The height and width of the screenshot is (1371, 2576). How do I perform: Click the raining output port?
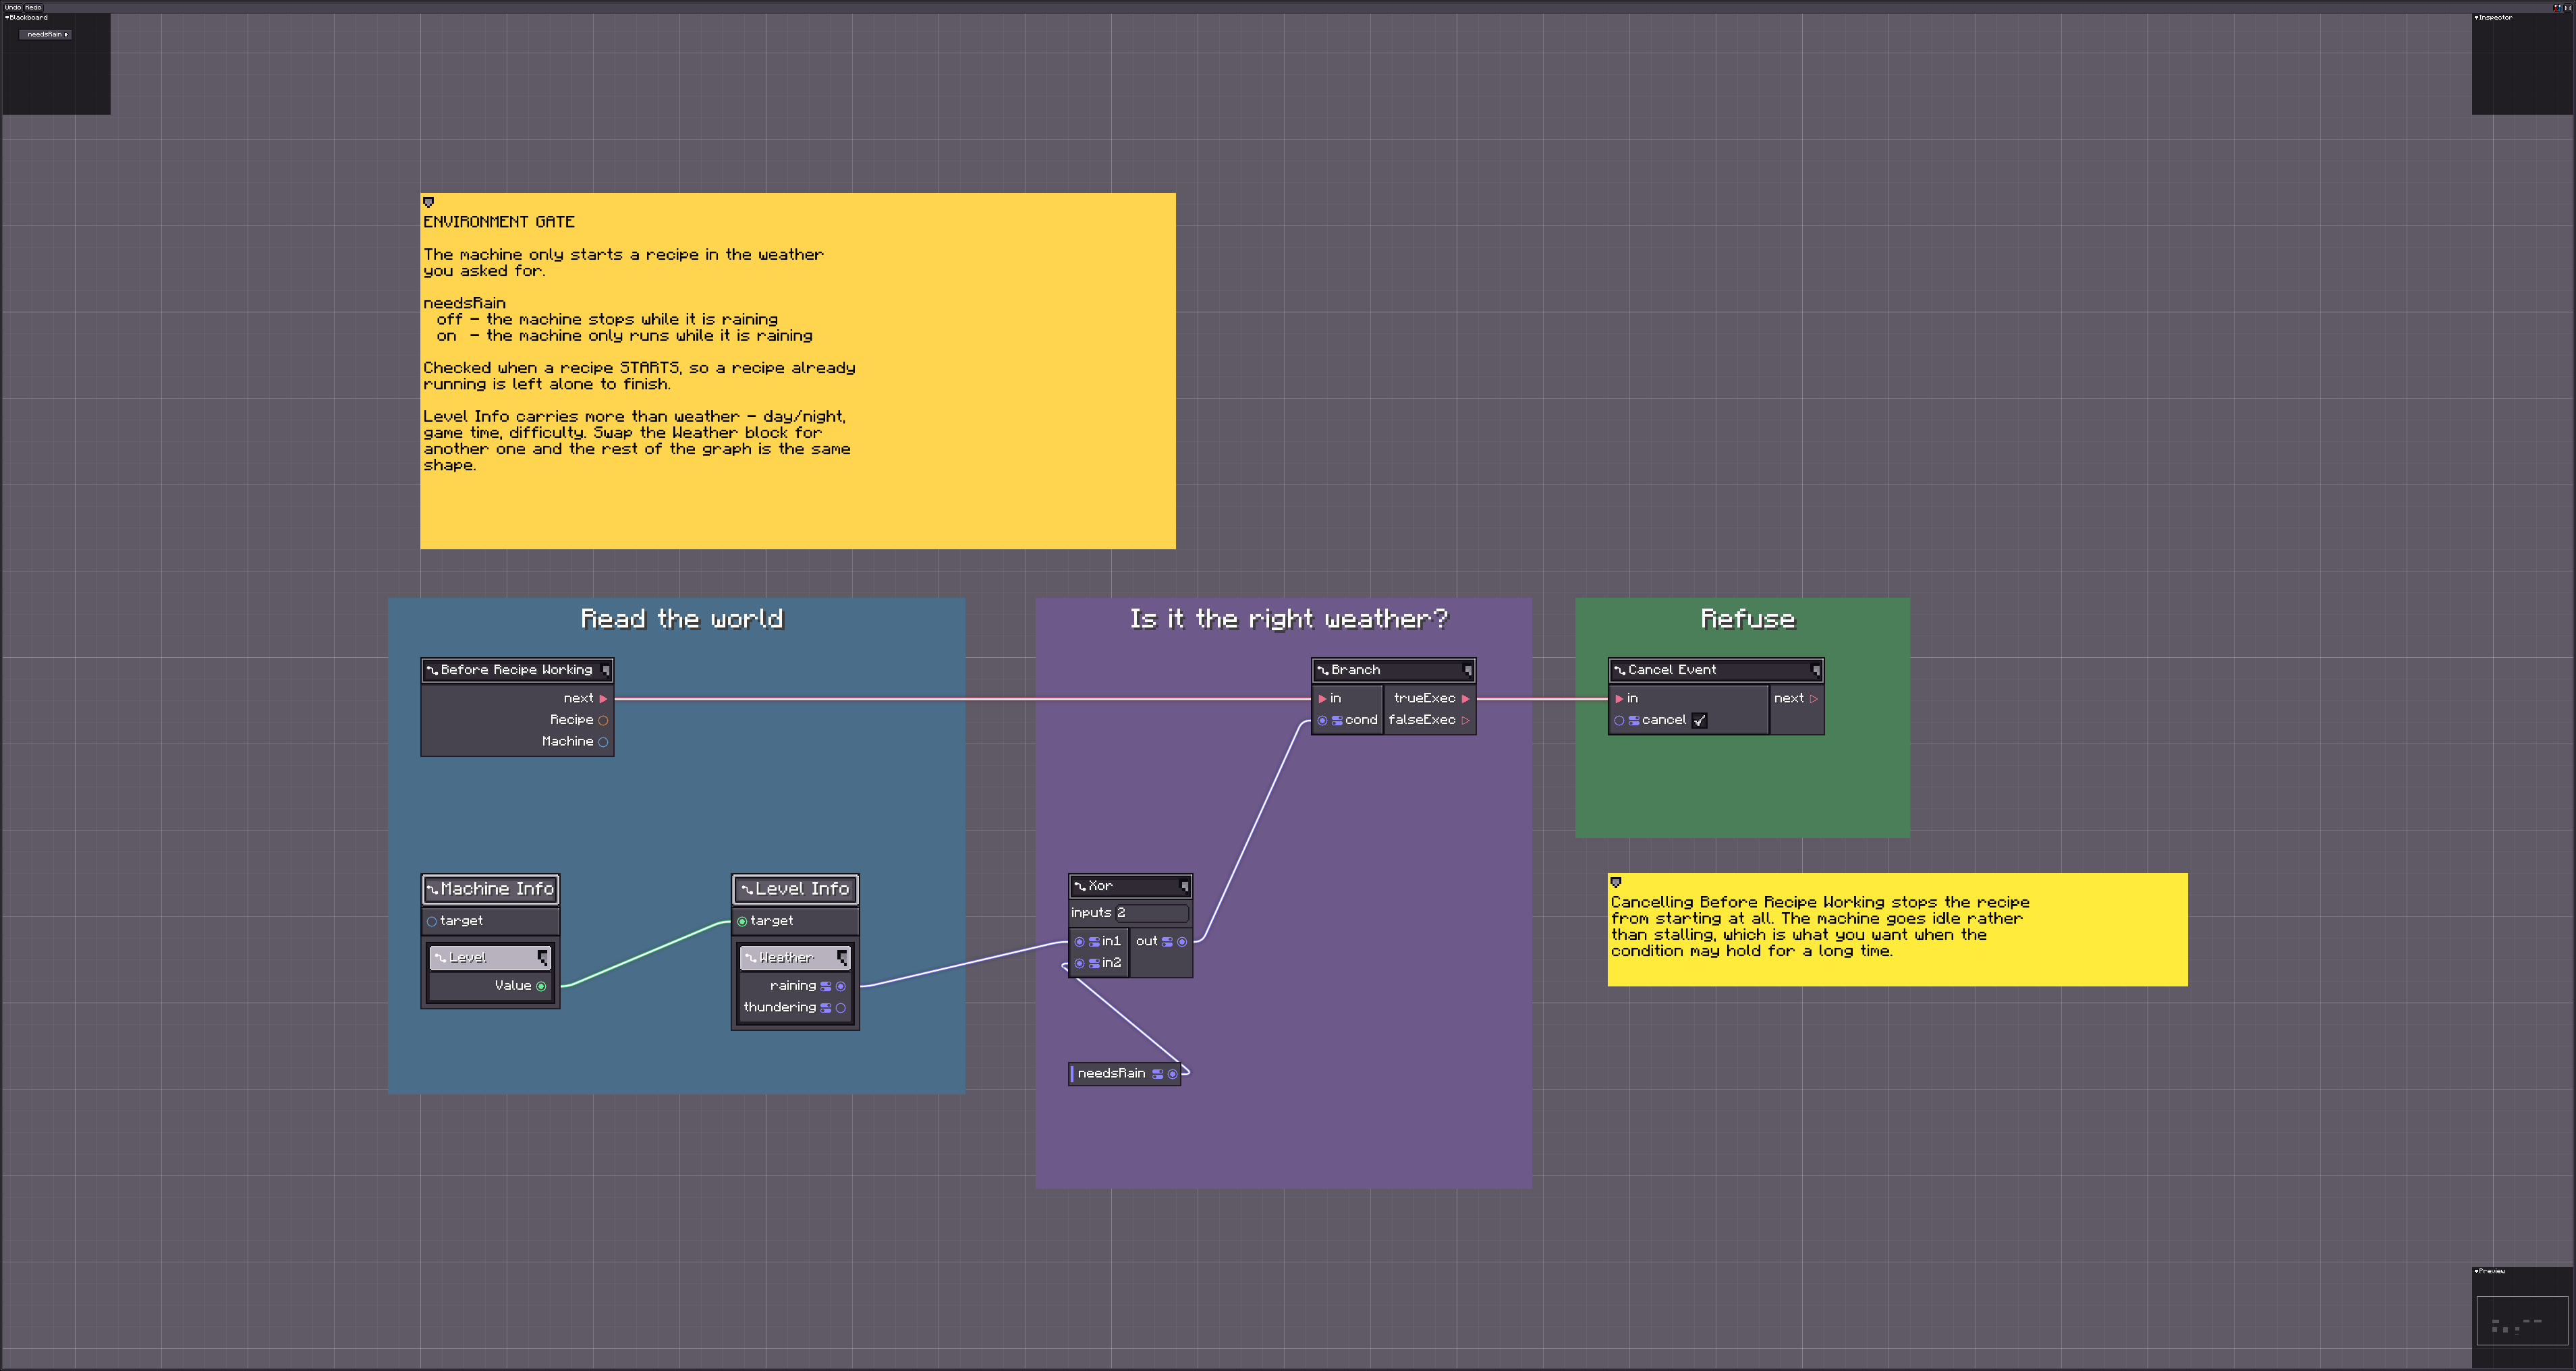pos(841,986)
